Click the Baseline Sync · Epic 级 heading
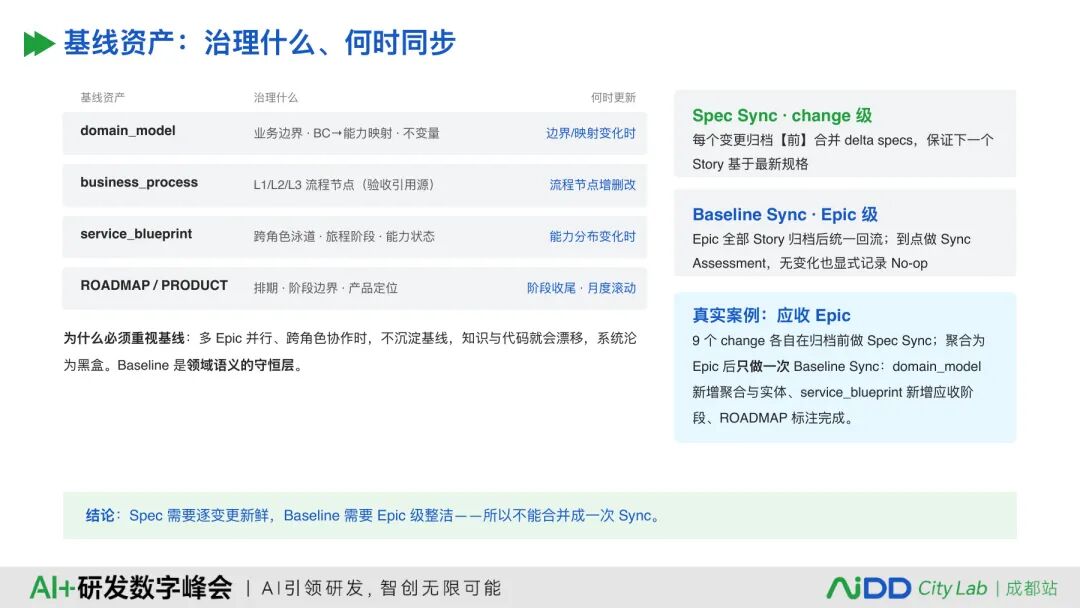The height and width of the screenshot is (608, 1080). (x=785, y=215)
